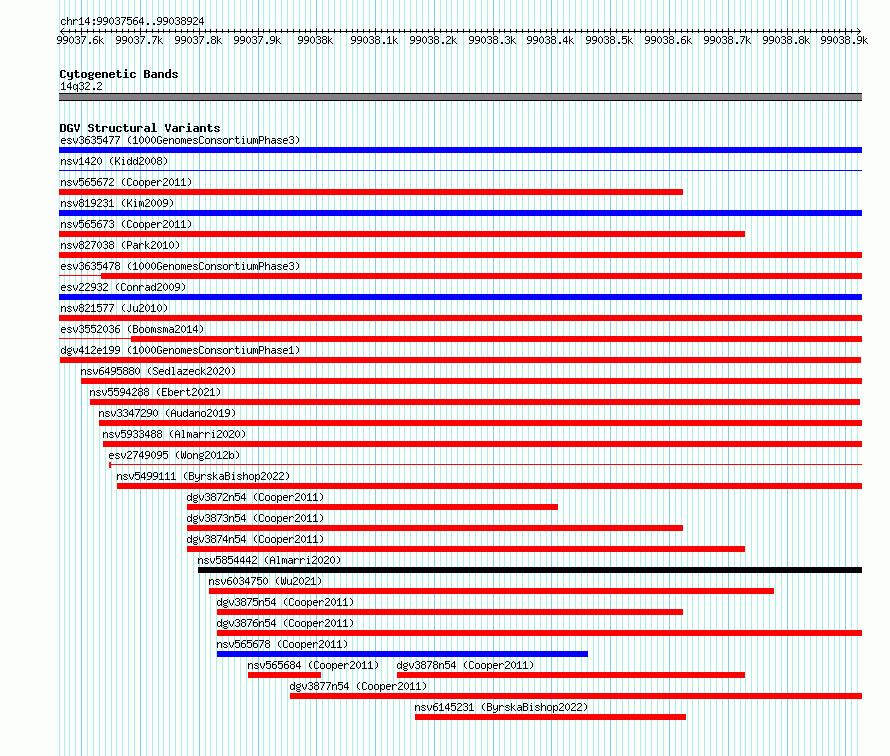
Task: Click esv3552036 (Boomsma2014) label
Action: tap(132, 329)
